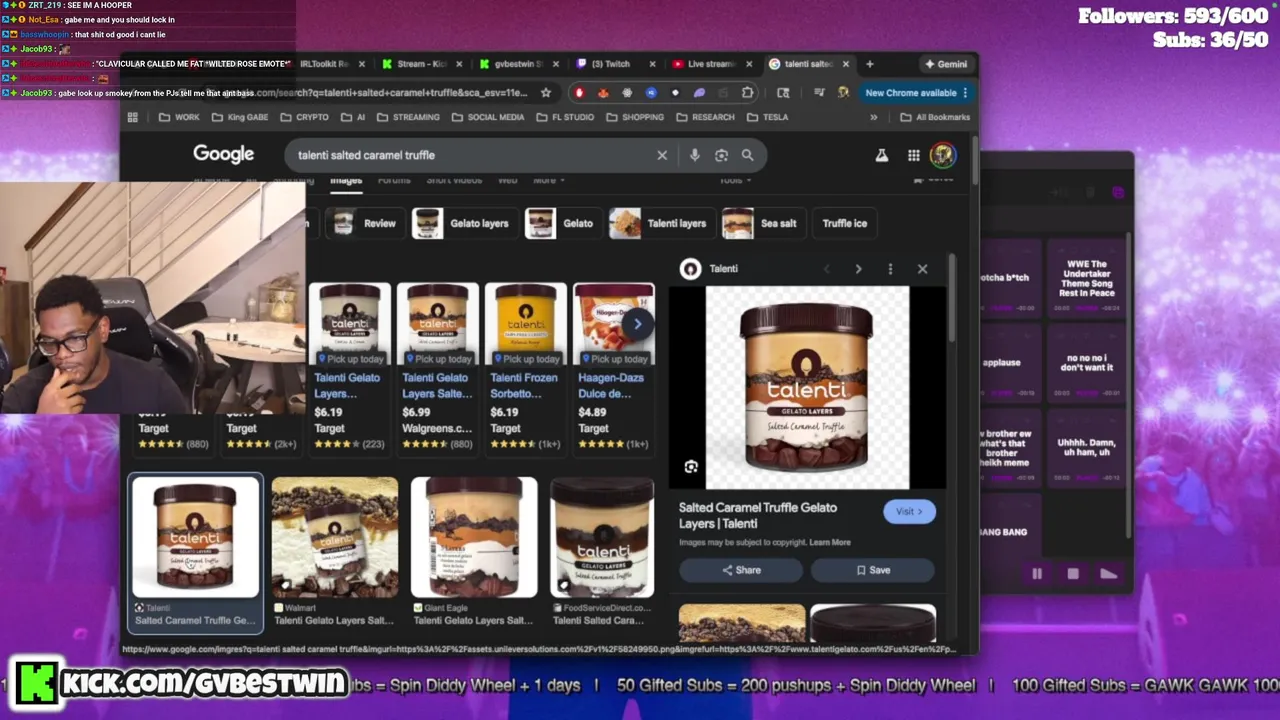Click the Visit button for Talenti
Viewport: 1280px width, 720px height.
[x=909, y=511]
